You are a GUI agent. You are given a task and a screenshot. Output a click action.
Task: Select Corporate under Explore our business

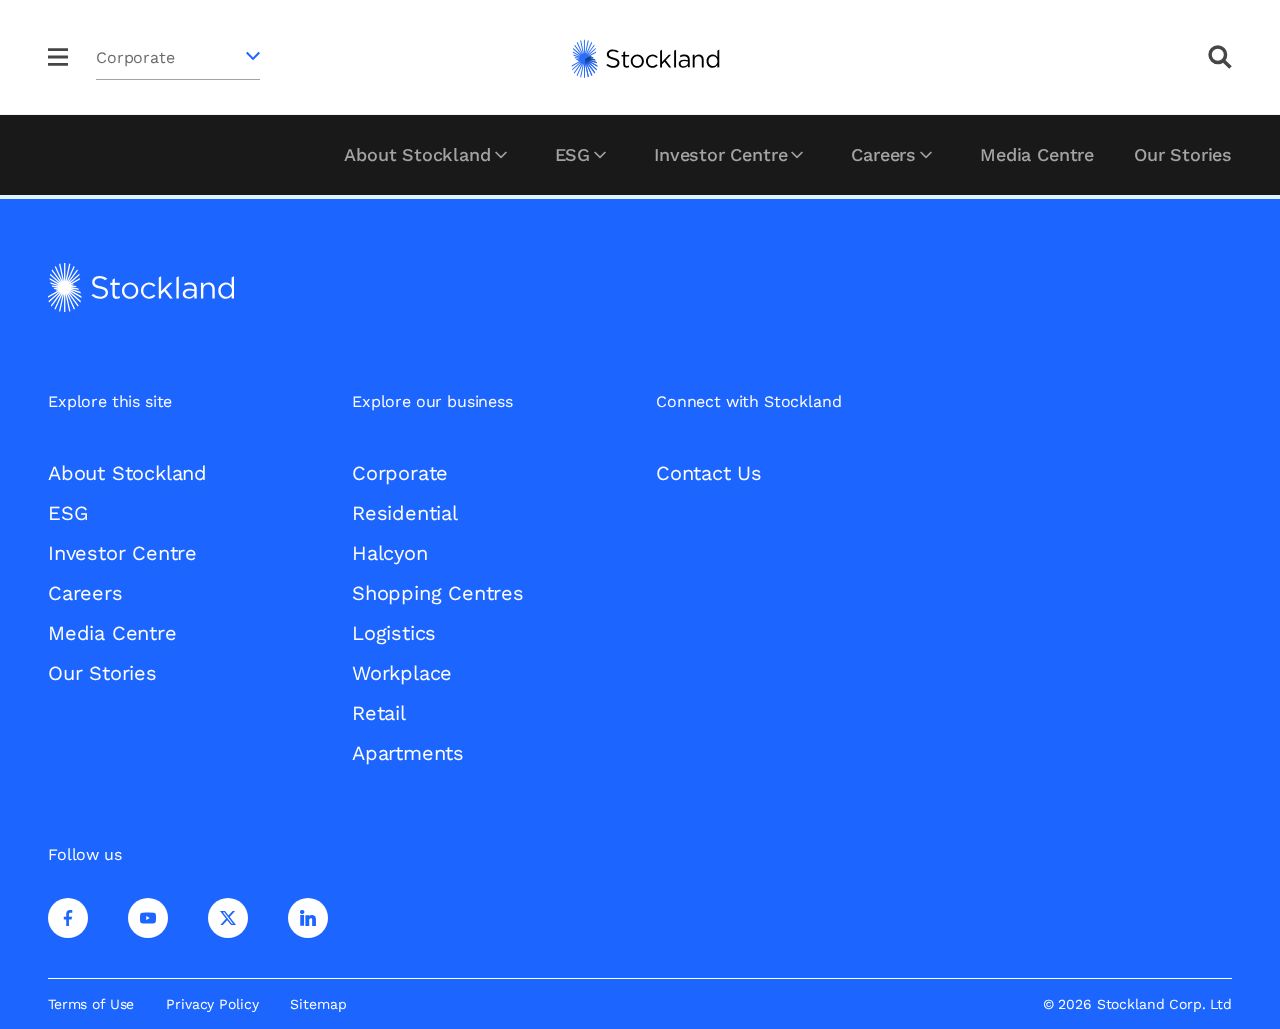pyautogui.click(x=400, y=473)
